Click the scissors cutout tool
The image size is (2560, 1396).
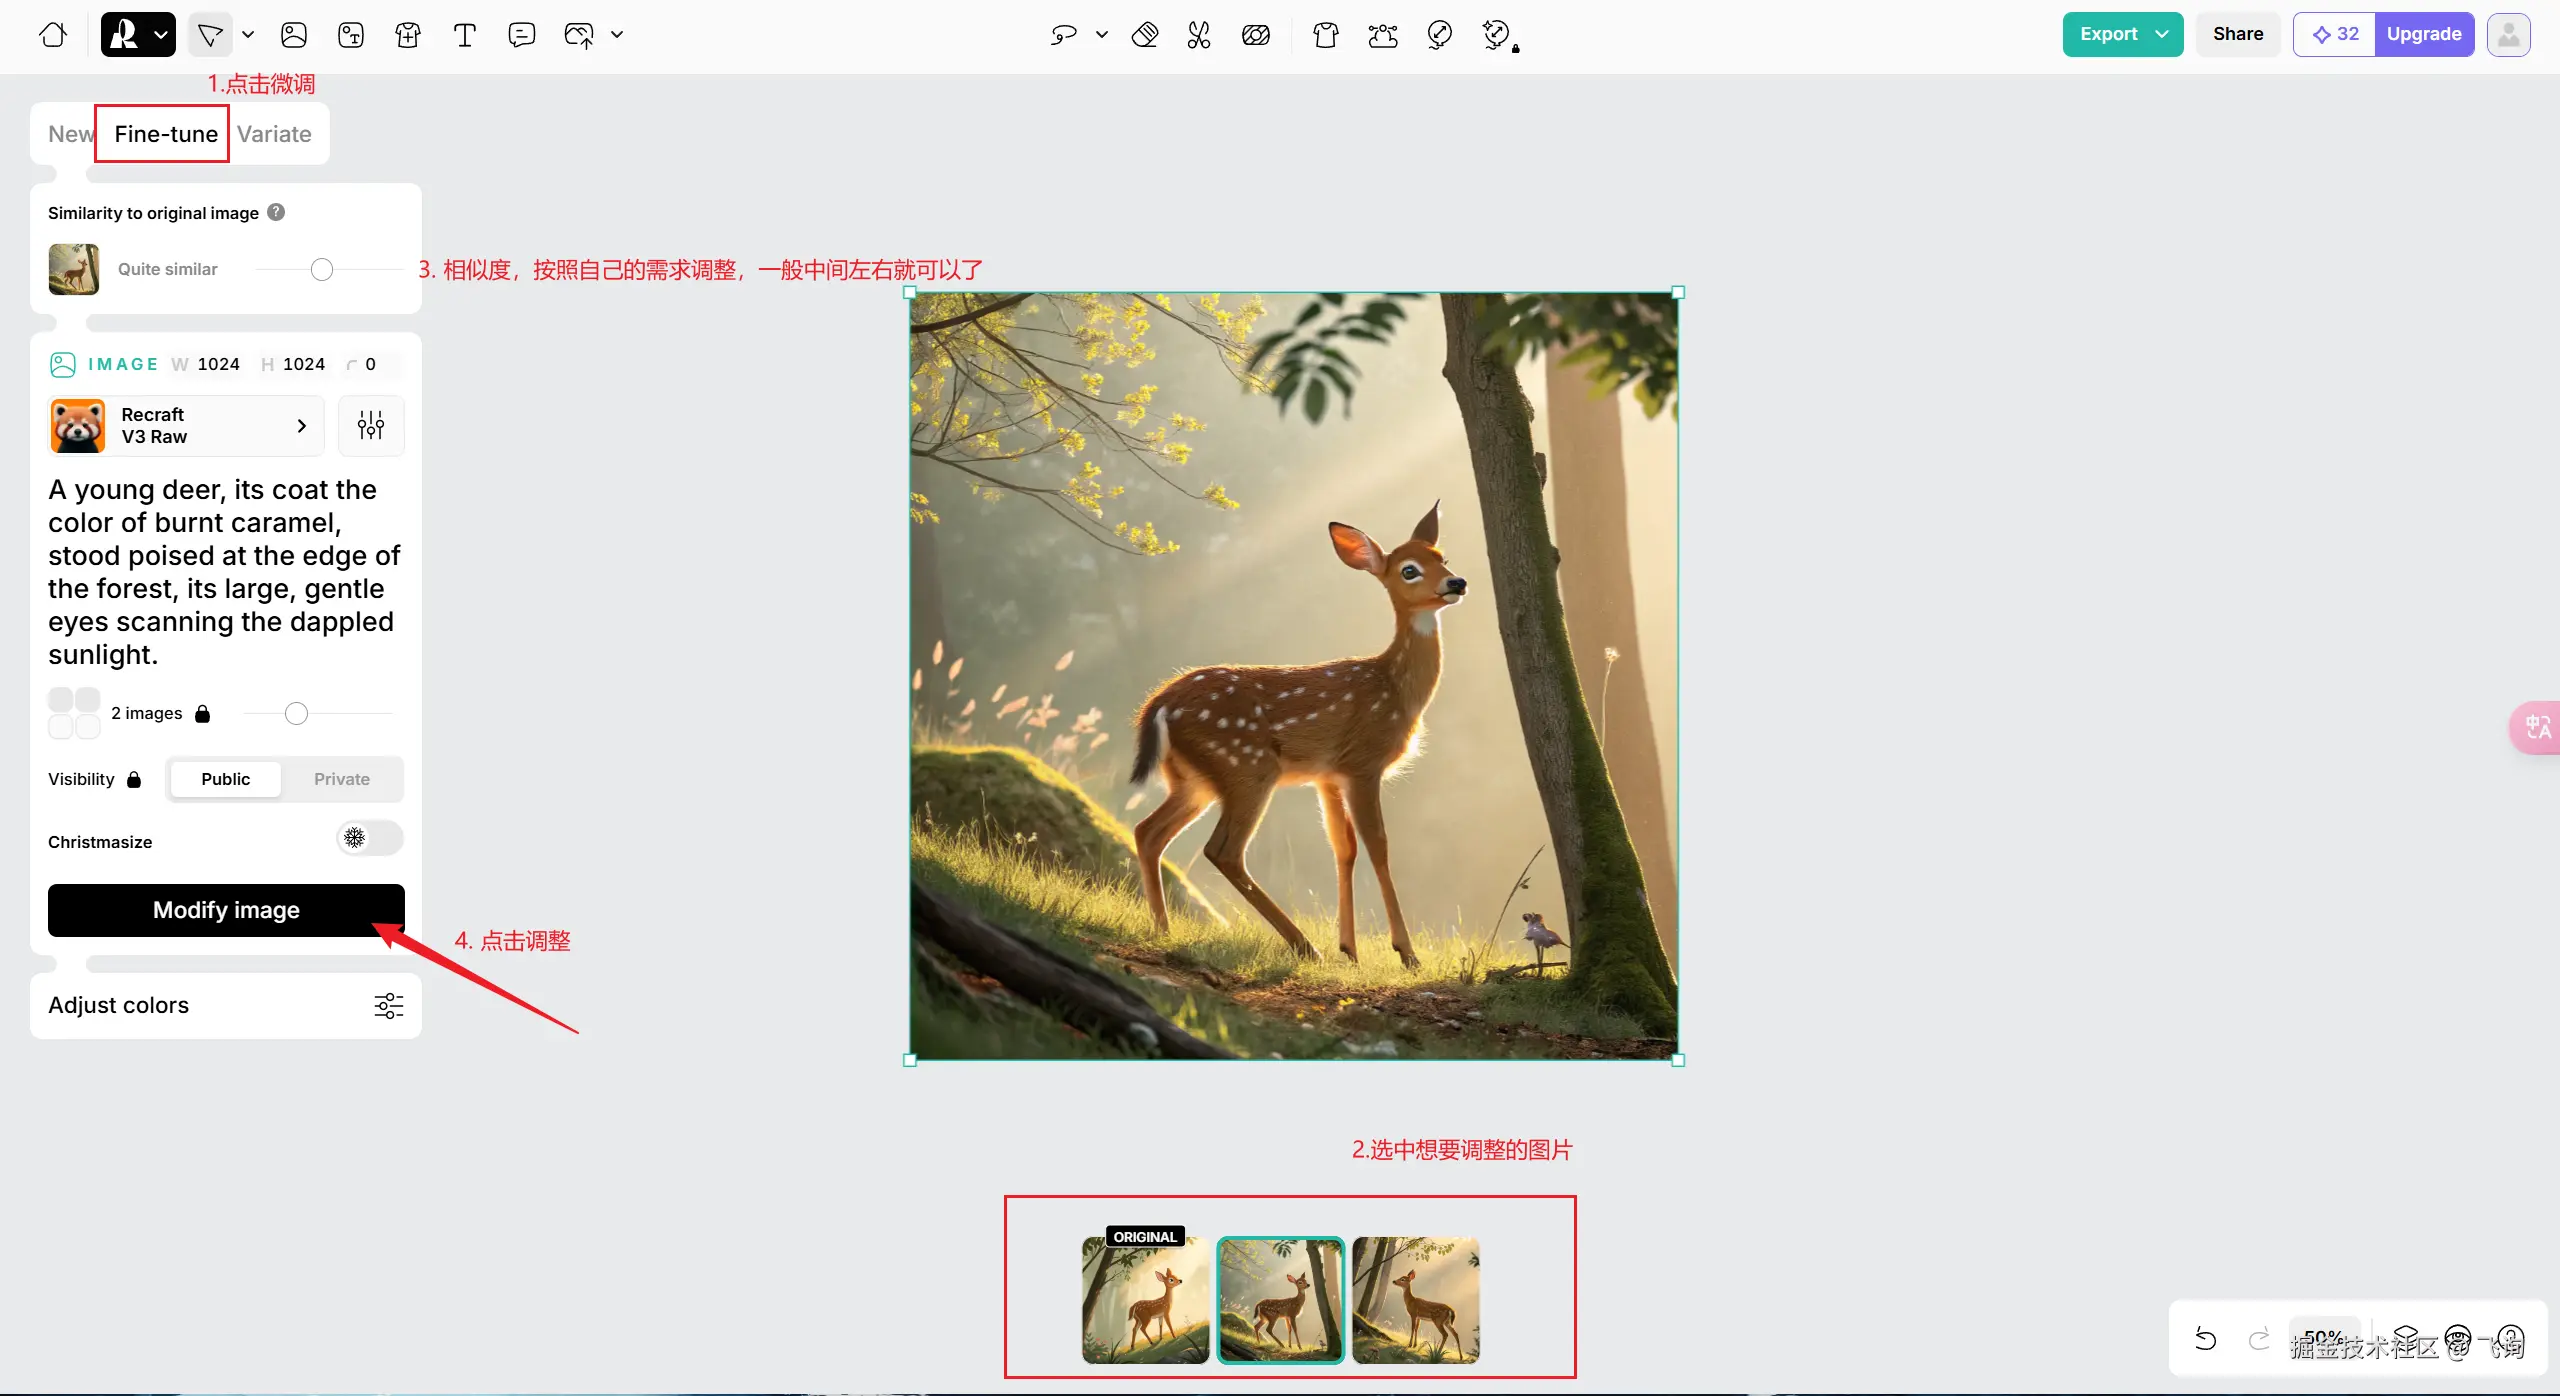[1198, 35]
